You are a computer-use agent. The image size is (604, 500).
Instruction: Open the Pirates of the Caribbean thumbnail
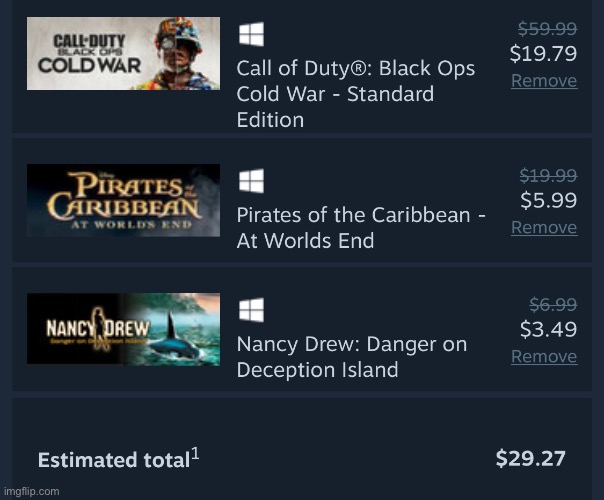[123, 200]
